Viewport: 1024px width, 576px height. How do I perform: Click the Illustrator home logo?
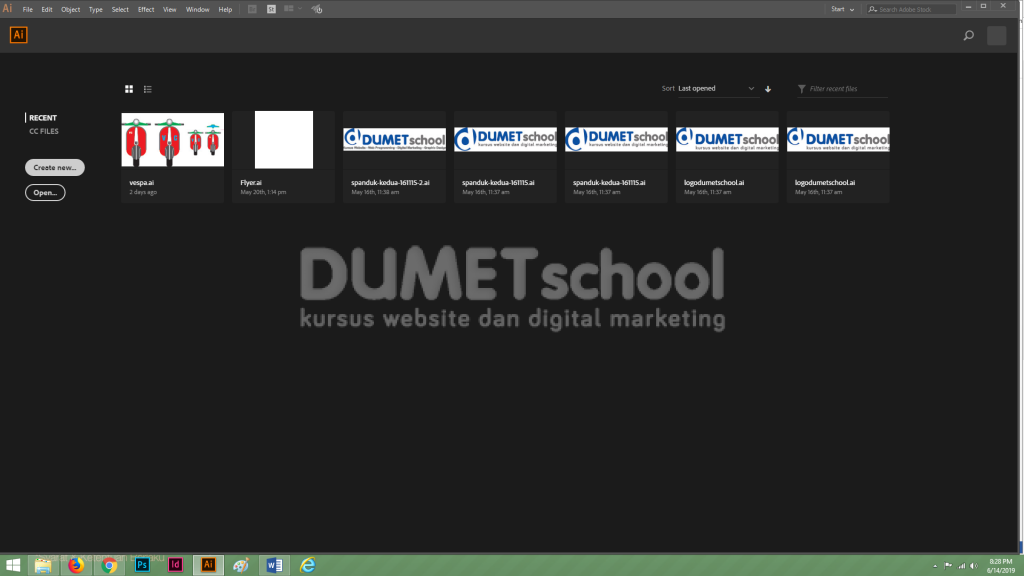18,35
